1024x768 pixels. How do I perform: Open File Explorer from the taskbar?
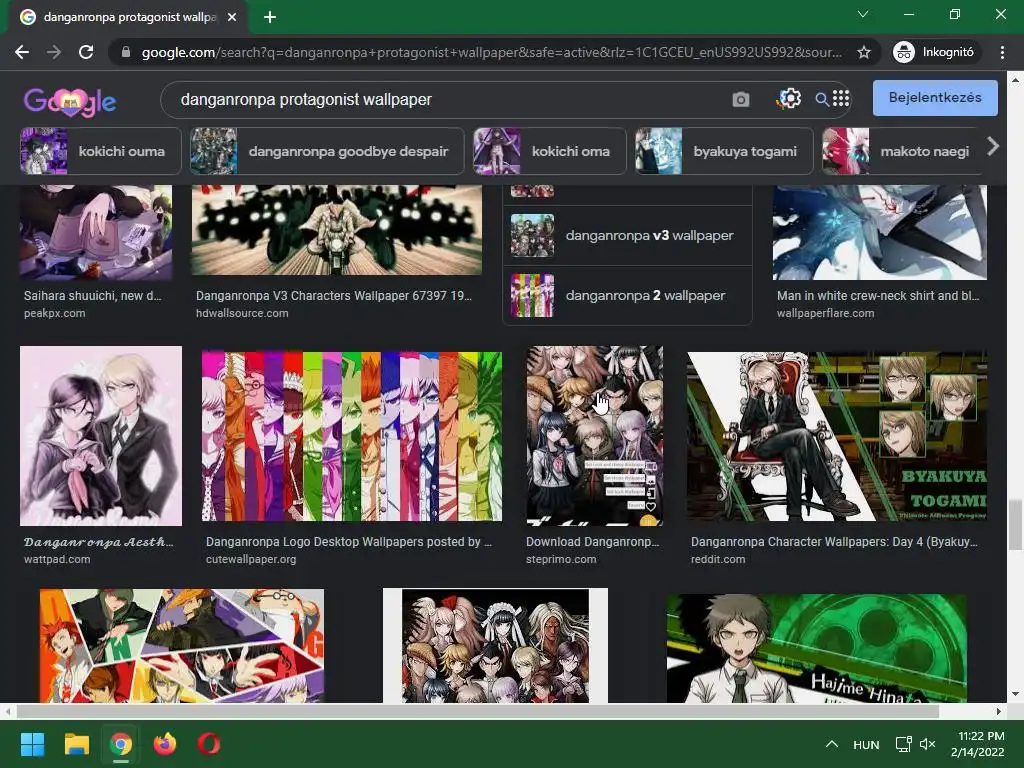click(76, 744)
